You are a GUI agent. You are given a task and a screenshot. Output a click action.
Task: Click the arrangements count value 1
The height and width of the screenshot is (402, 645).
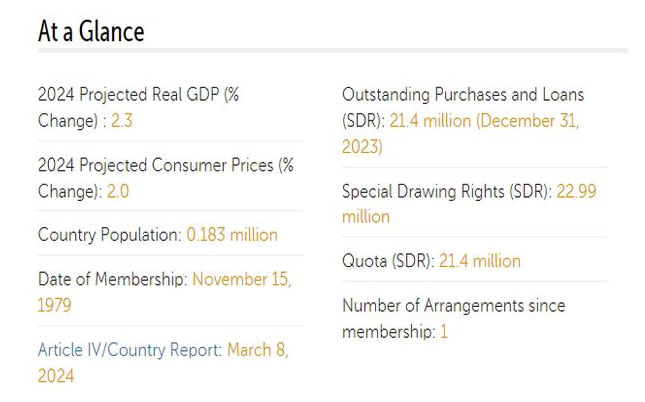coord(444,332)
